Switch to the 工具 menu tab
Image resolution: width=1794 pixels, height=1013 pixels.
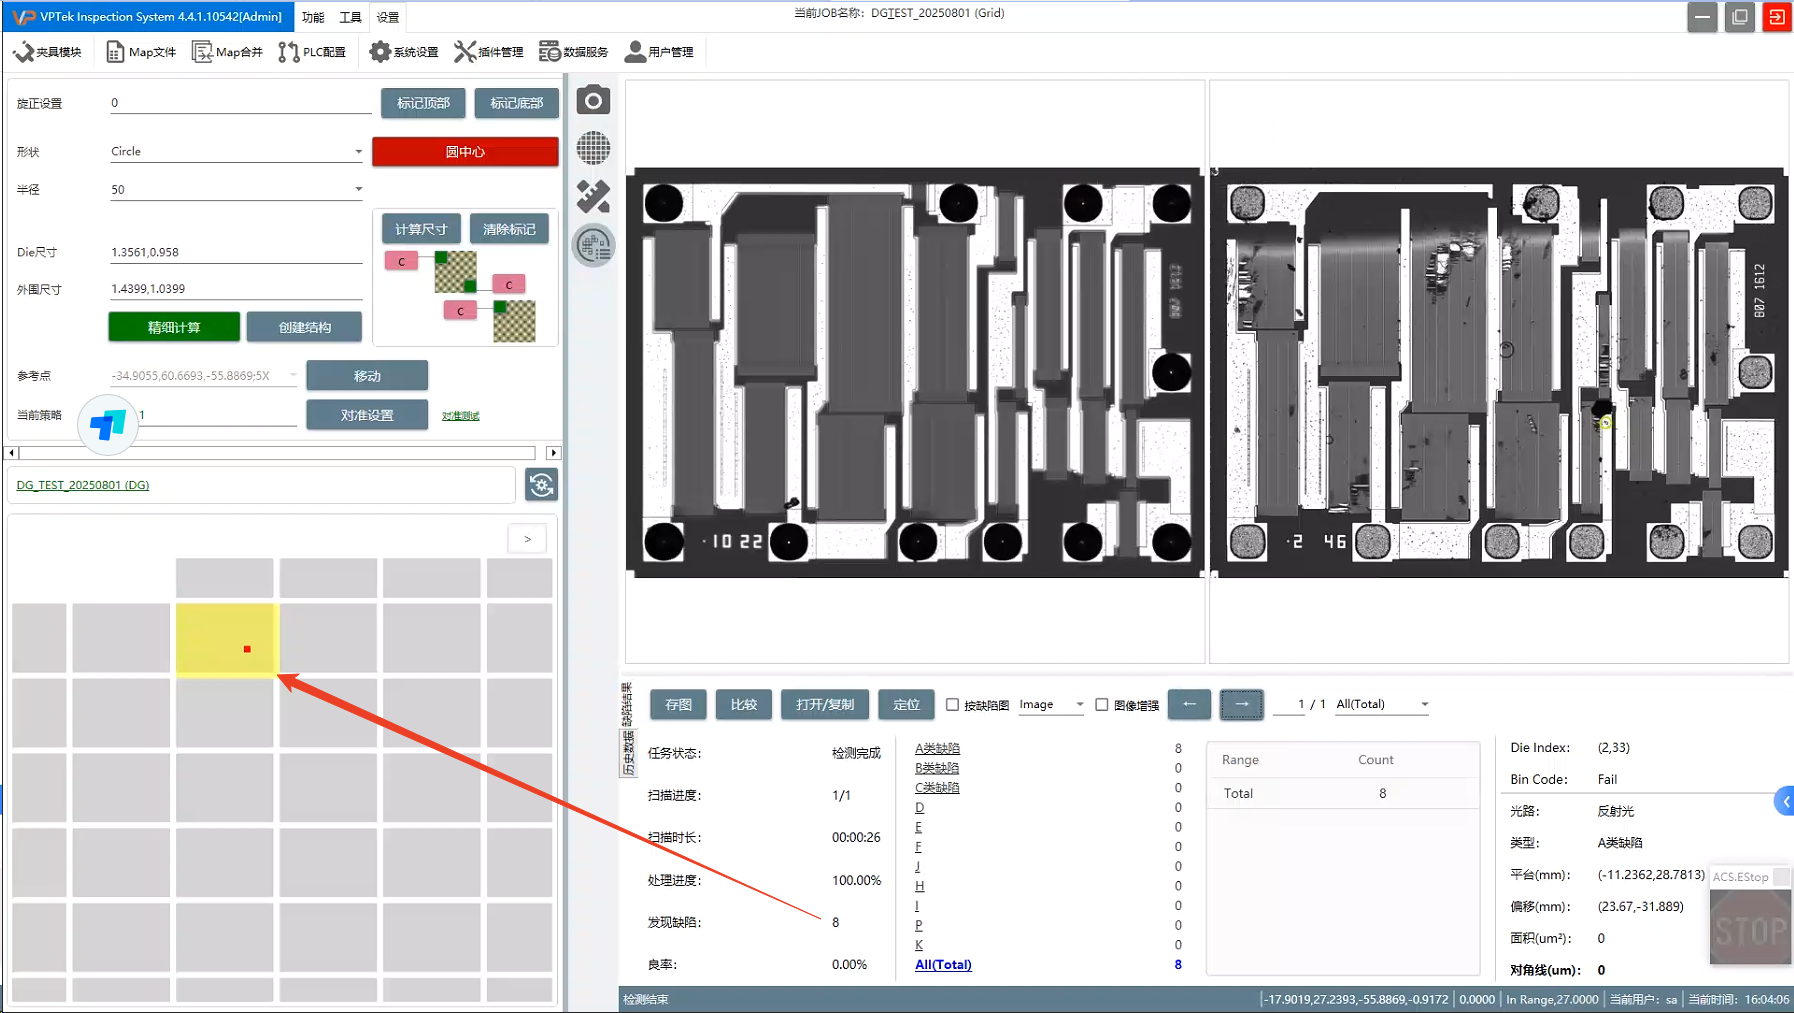point(350,17)
